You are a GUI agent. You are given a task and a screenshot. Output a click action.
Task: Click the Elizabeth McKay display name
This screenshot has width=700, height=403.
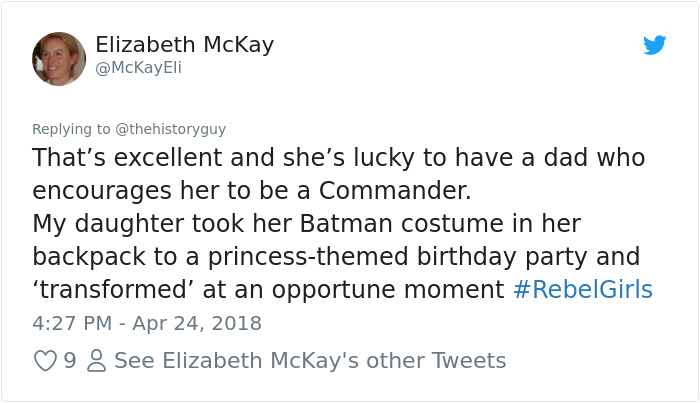185,45
